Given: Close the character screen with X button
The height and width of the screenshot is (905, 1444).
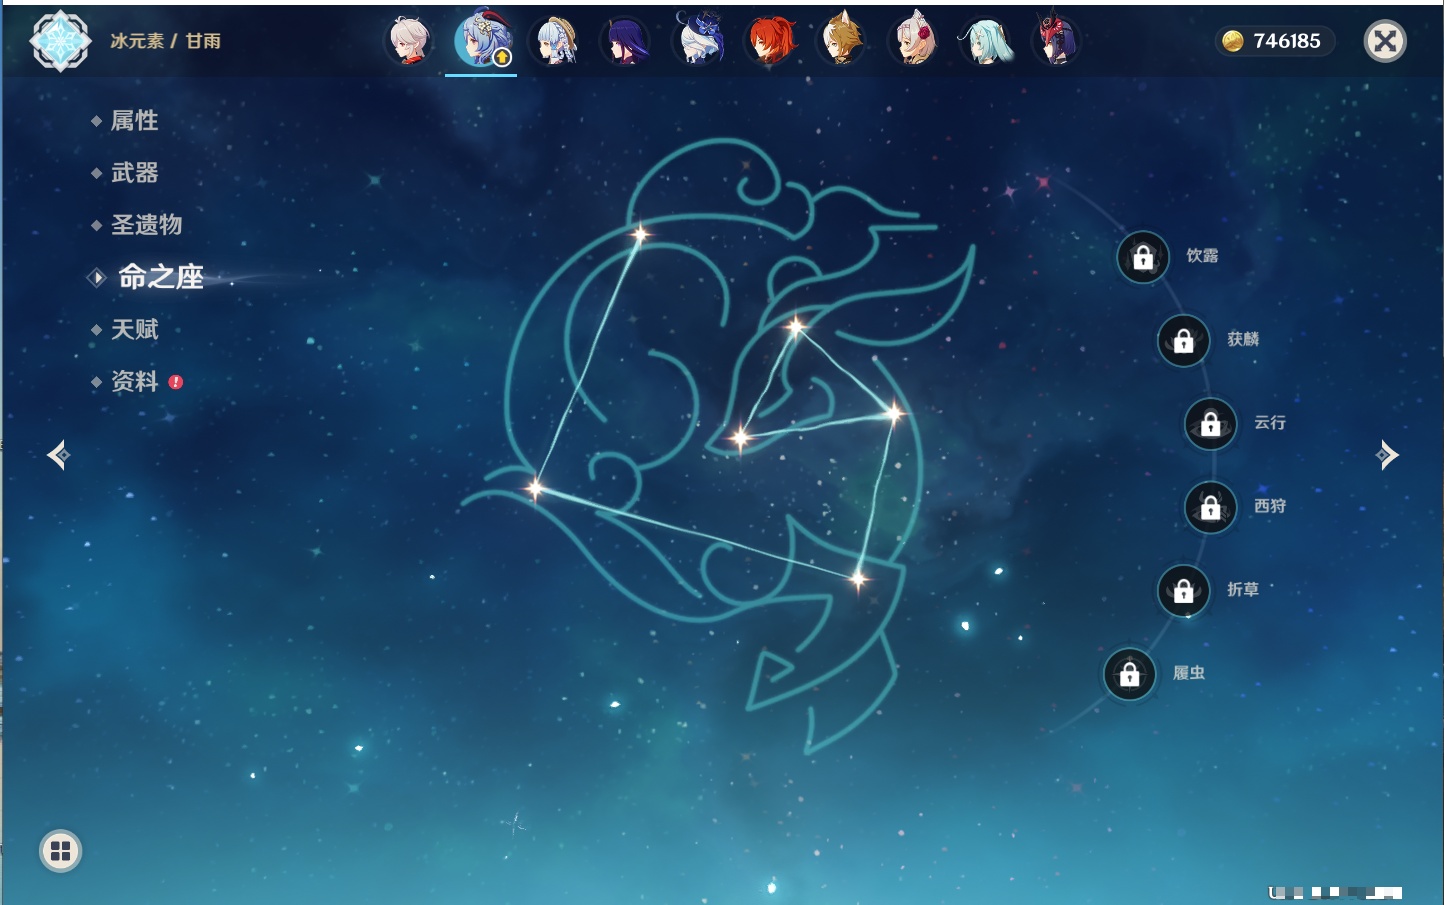Looking at the screenshot, I should click(x=1385, y=41).
